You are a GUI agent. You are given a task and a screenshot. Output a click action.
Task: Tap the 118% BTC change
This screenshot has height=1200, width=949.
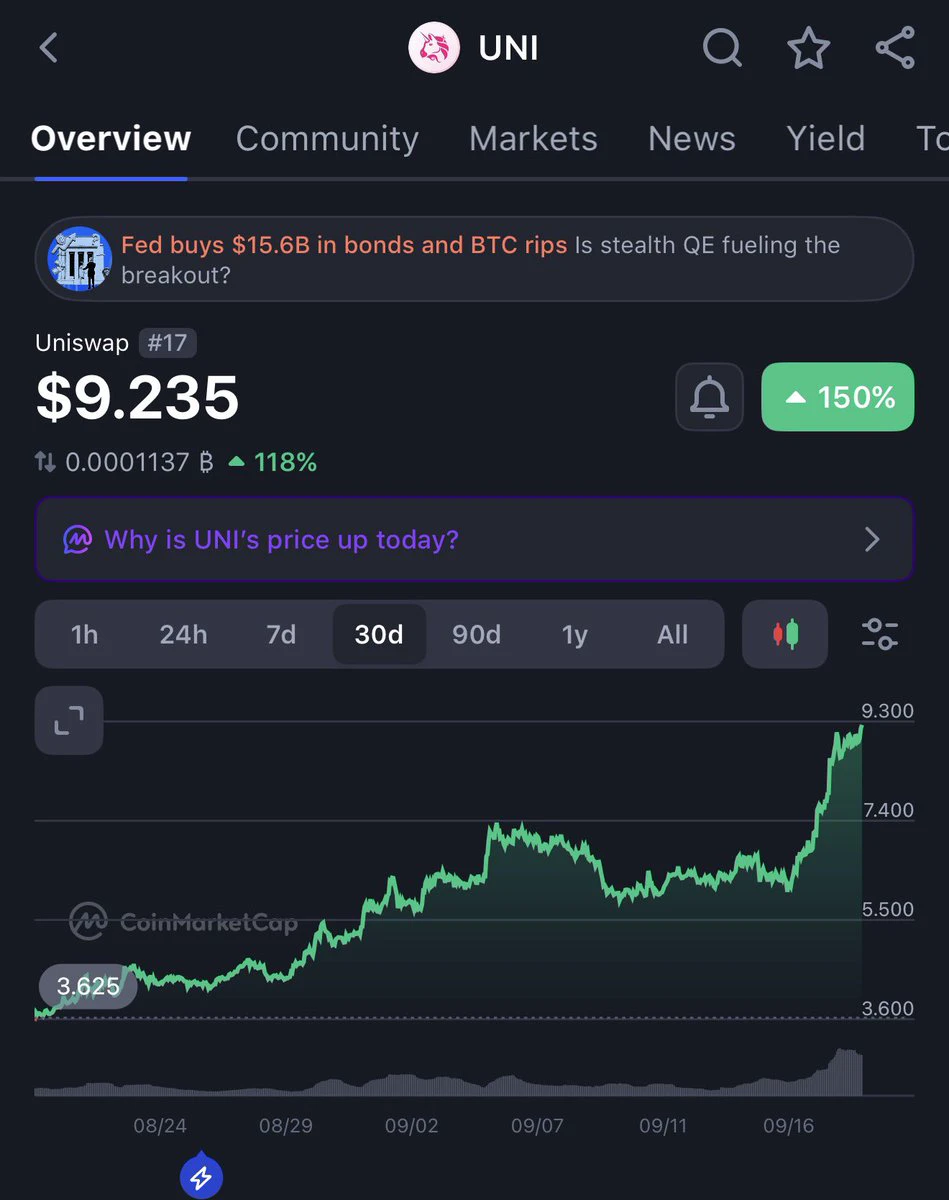[x=273, y=462]
